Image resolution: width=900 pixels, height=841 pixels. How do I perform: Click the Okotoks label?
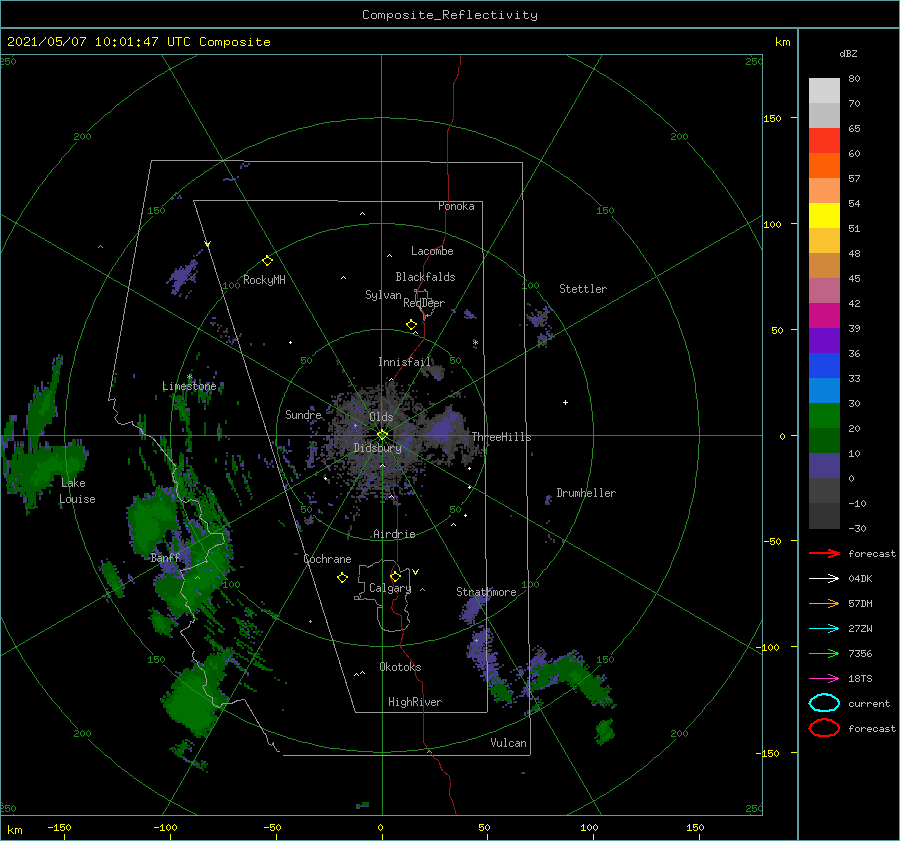(x=400, y=667)
